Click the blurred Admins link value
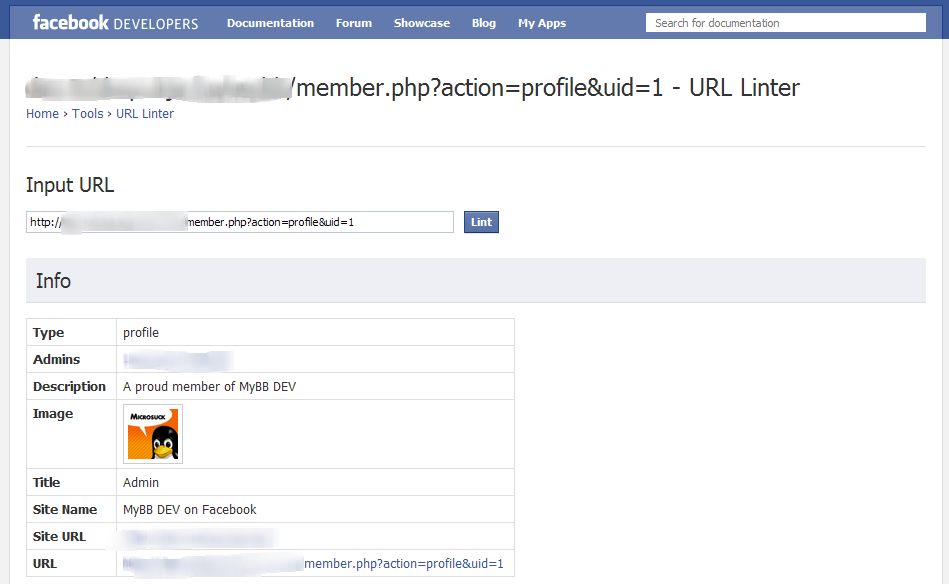This screenshot has width=949, height=584. tap(177, 360)
